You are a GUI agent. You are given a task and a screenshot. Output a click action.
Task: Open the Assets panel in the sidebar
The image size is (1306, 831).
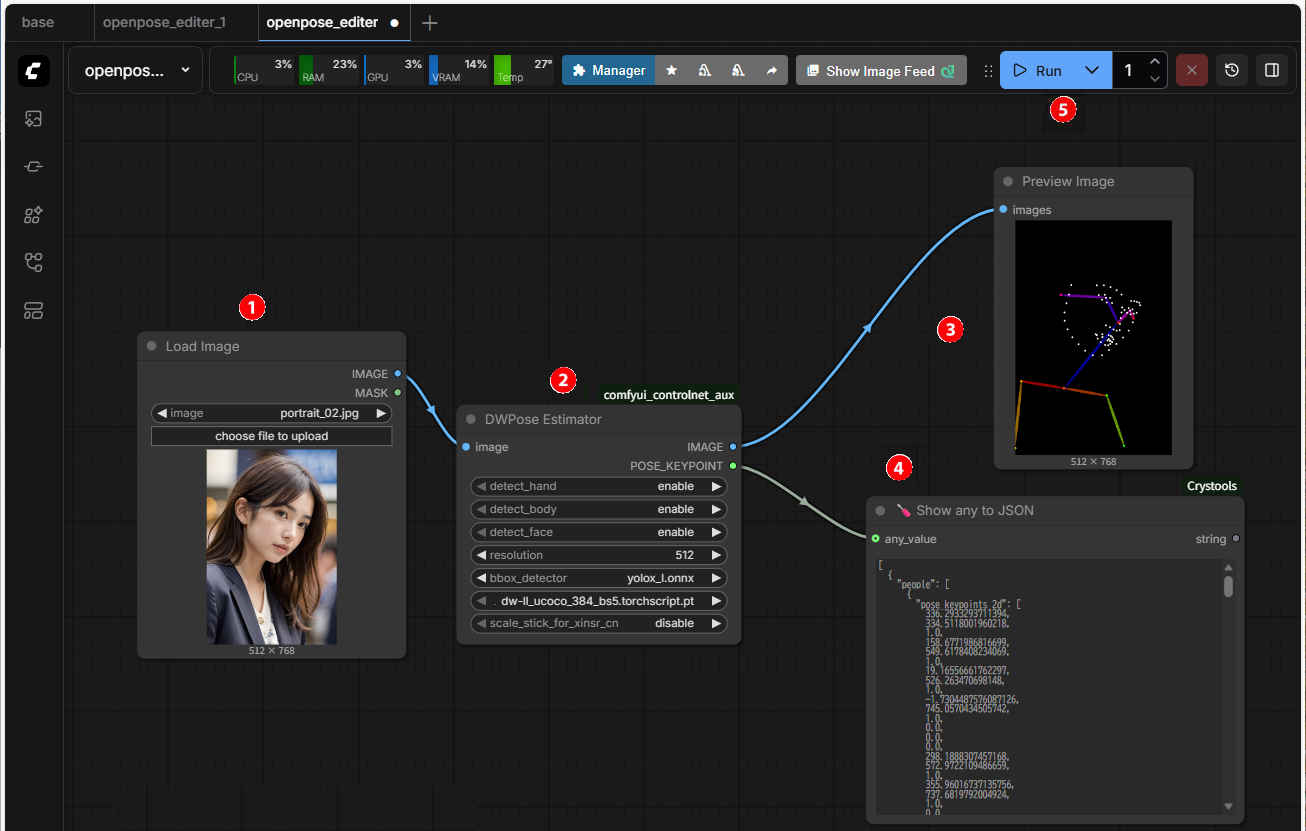tap(33, 119)
